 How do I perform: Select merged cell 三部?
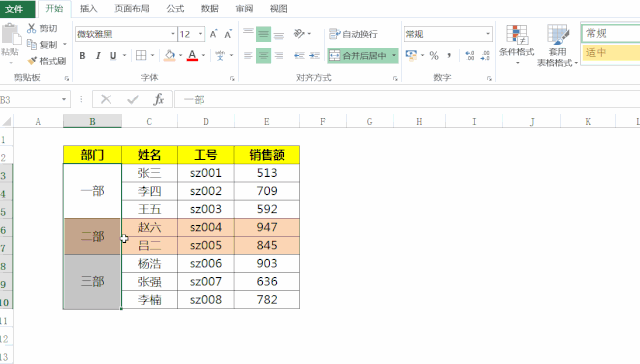[92, 282]
